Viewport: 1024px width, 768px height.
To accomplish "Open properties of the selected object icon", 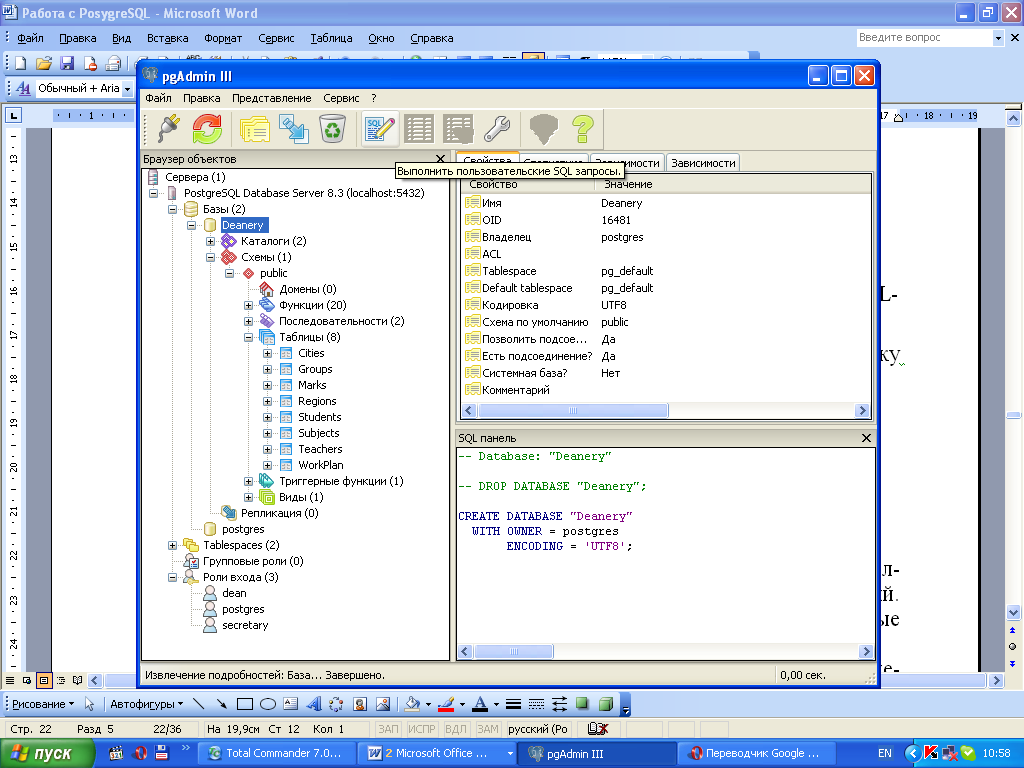I will tap(255, 128).
